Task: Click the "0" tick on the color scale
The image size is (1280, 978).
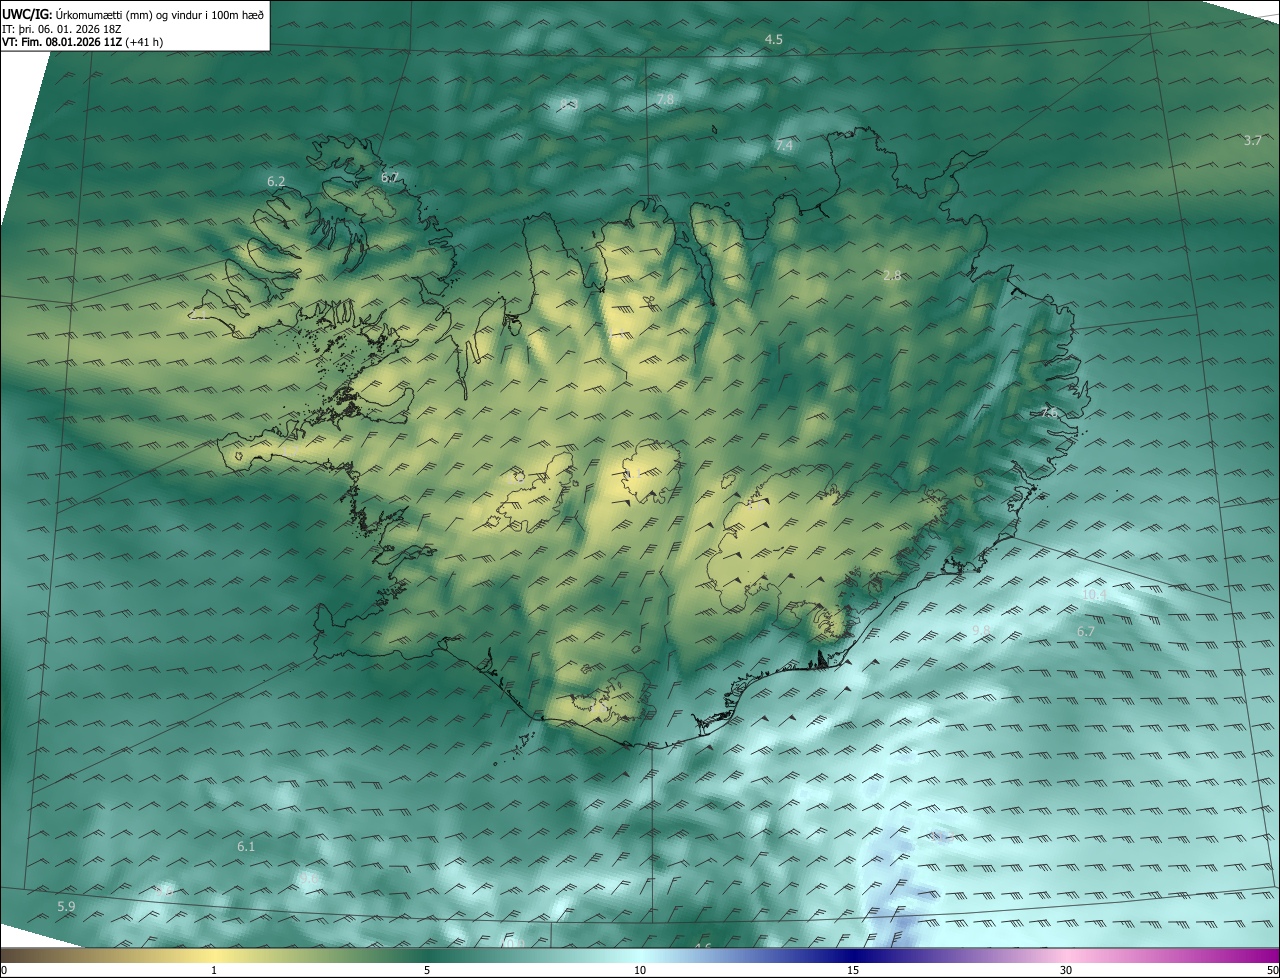Action: click(4, 971)
